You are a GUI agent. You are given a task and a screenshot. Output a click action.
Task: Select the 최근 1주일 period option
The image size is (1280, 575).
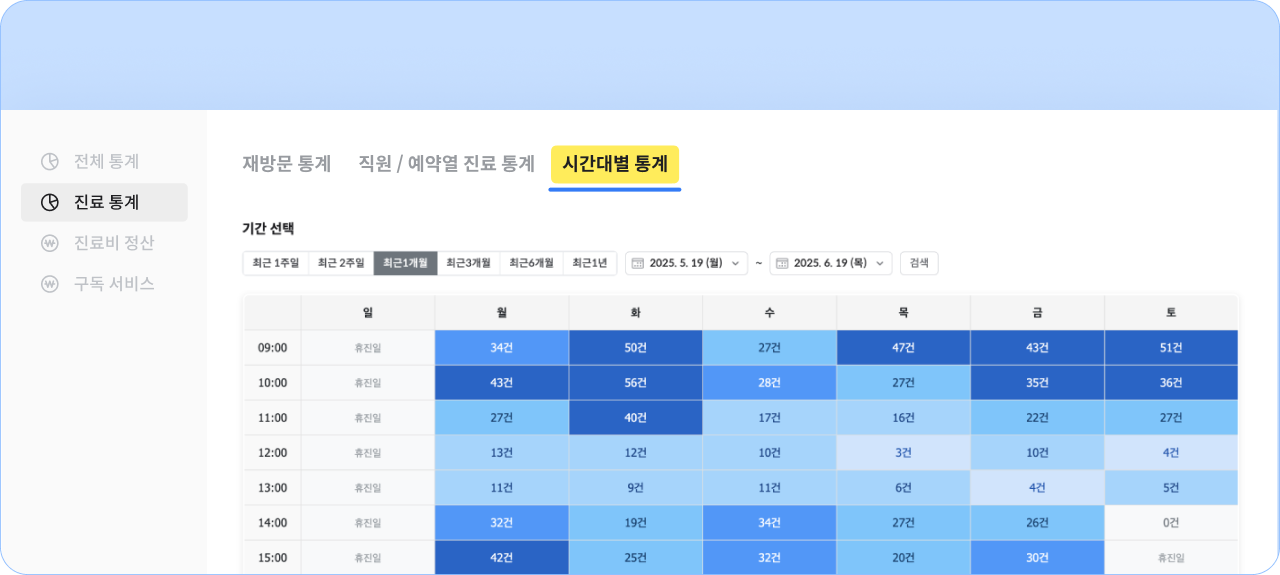pyautogui.click(x=276, y=263)
